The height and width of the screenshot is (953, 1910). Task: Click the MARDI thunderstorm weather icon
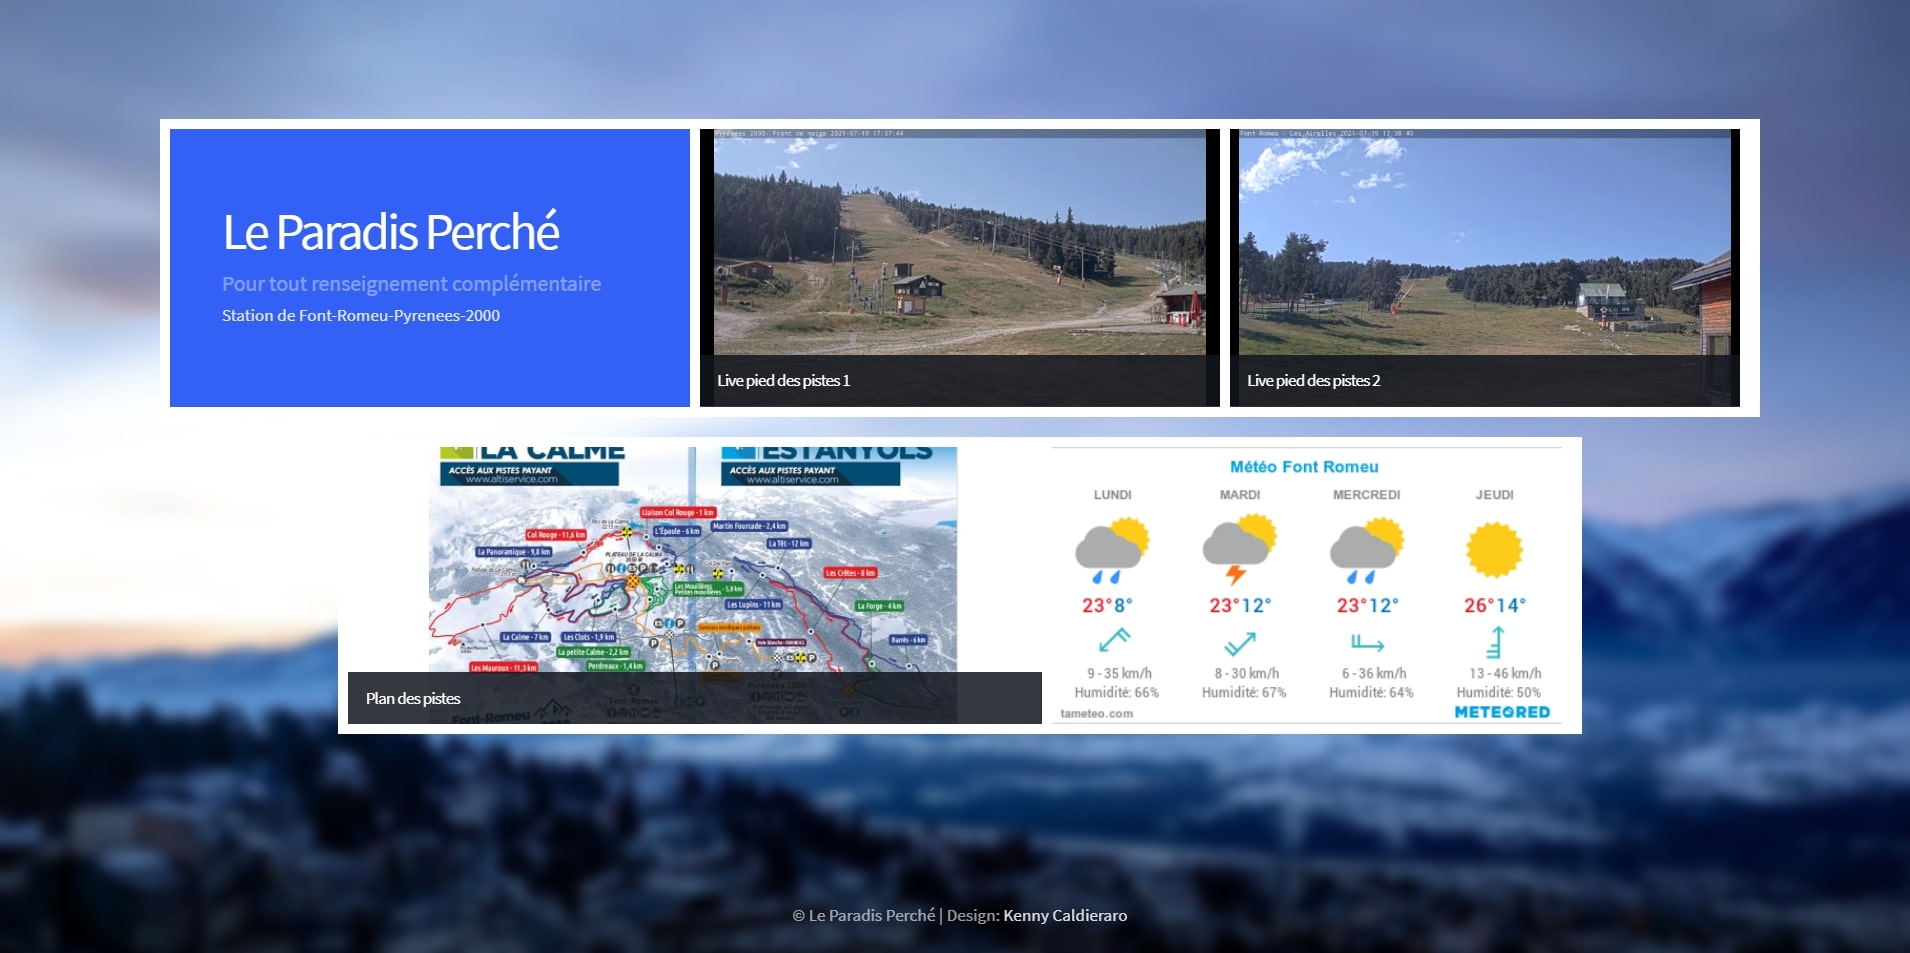pyautogui.click(x=1240, y=550)
